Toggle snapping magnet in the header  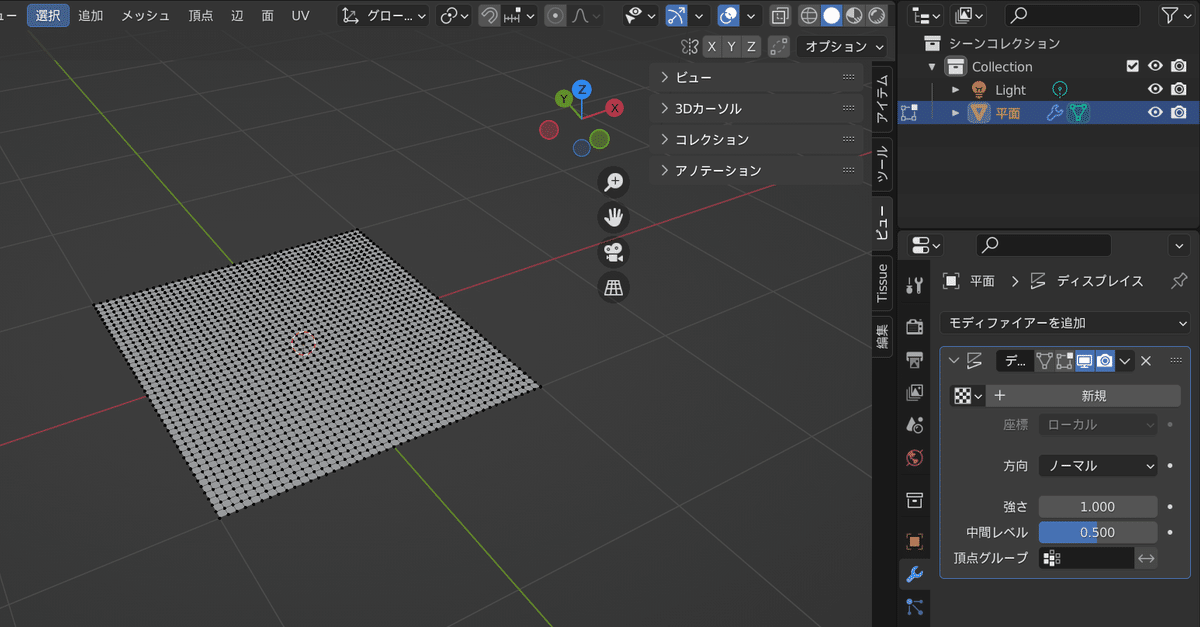tap(490, 16)
